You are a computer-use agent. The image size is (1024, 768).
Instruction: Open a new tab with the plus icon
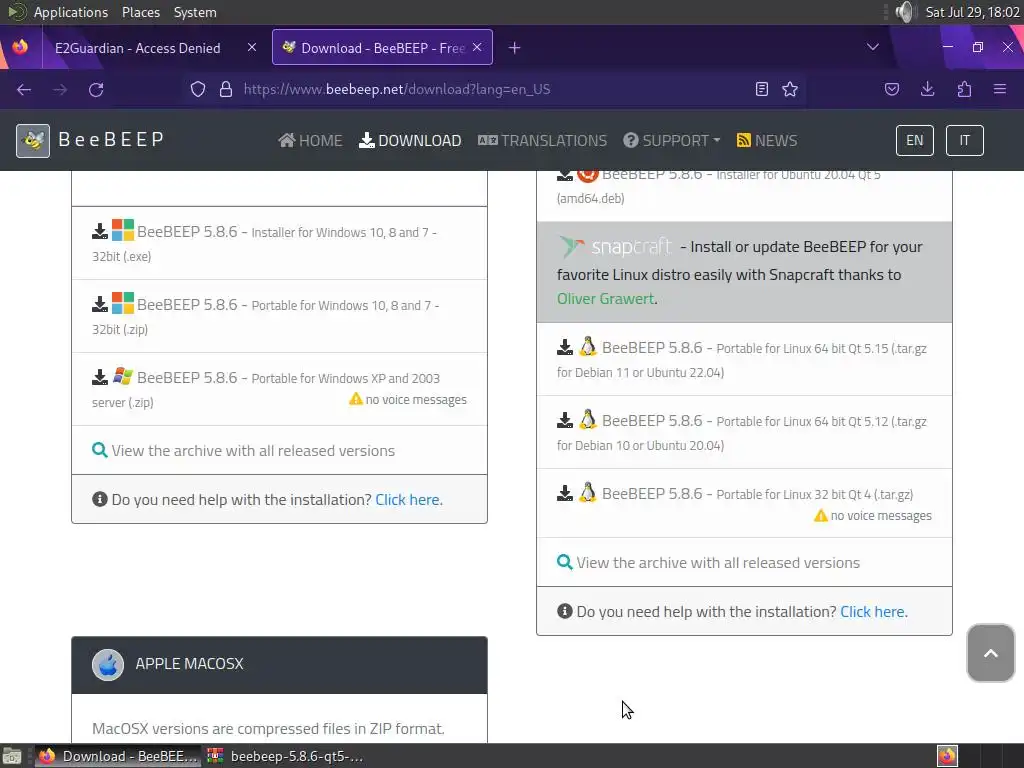point(515,48)
